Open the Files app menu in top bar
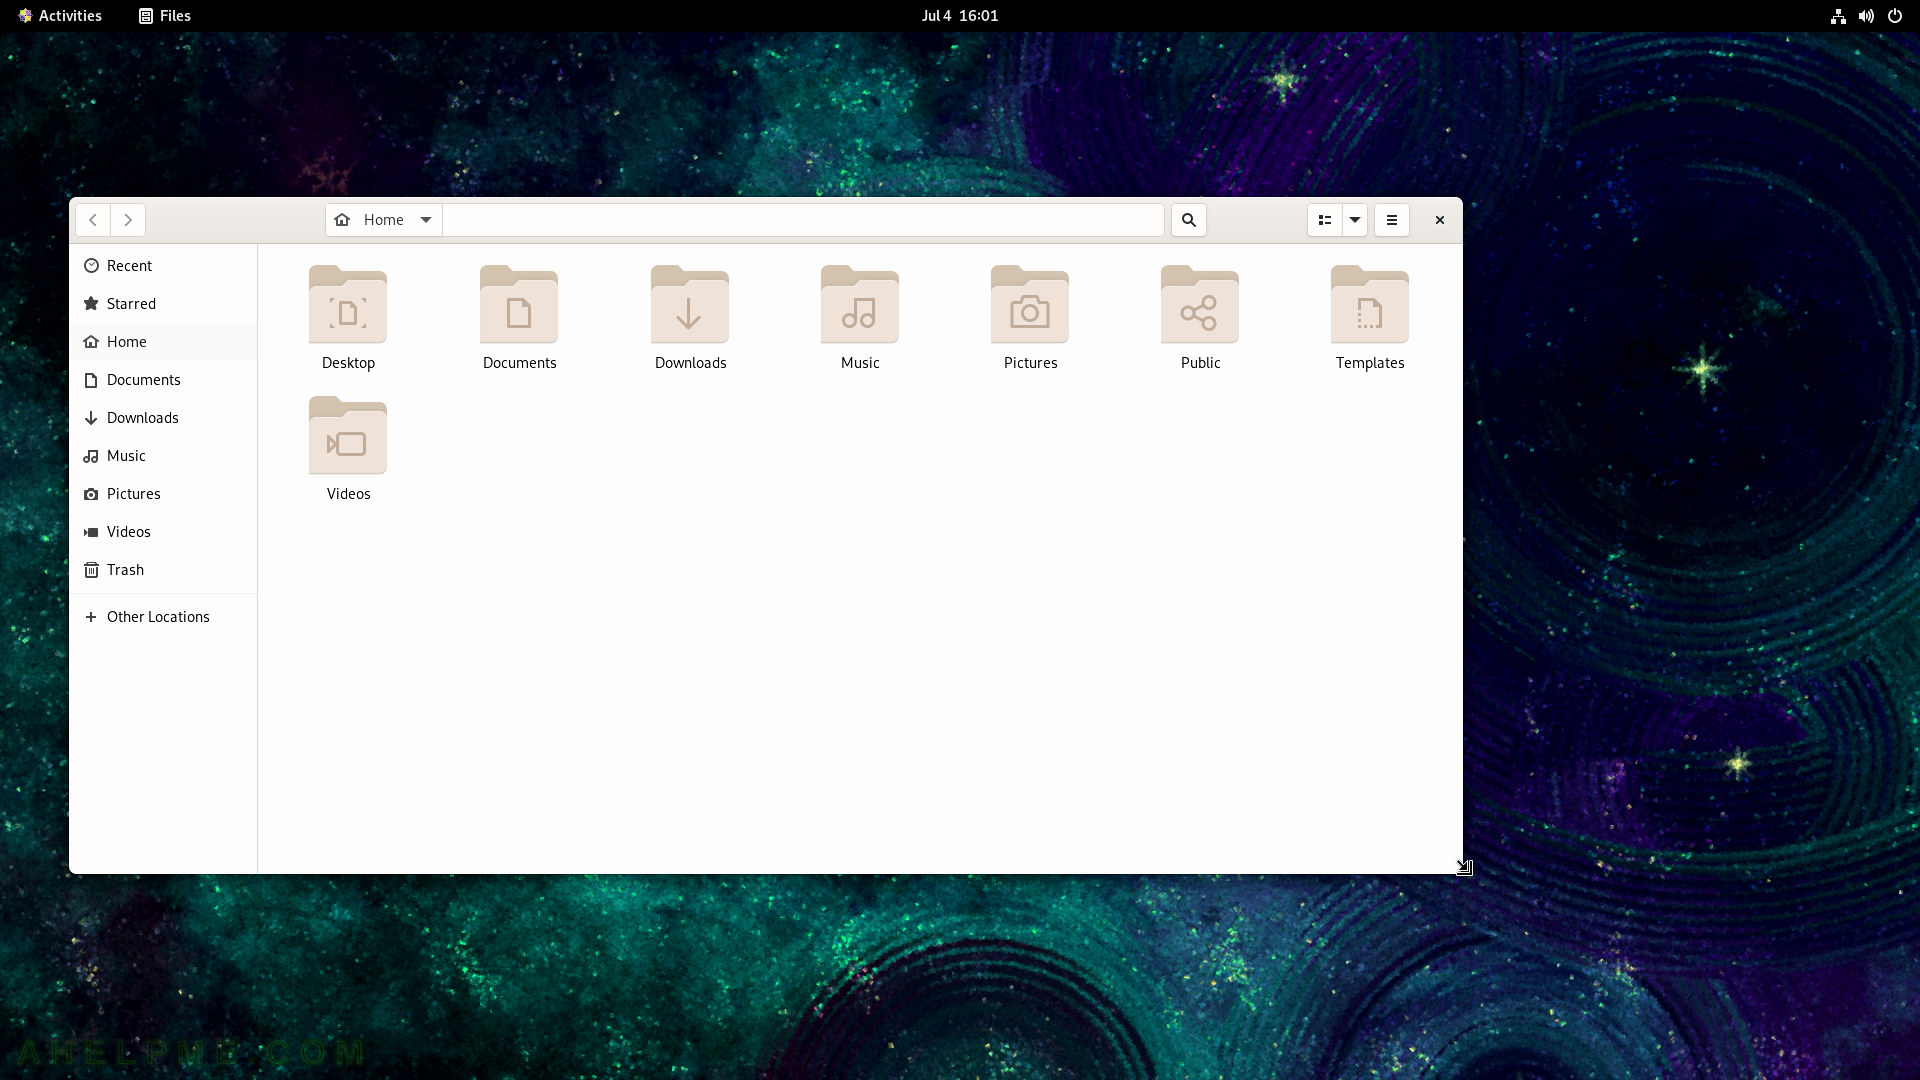The width and height of the screenshot is (1920, 1080). tap(165, 16)
